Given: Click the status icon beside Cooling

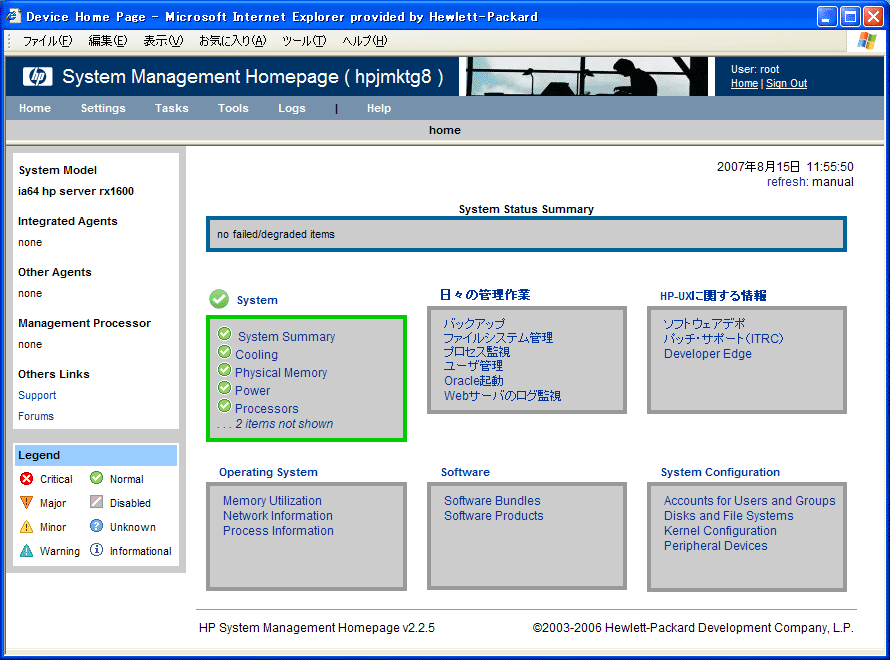Looking at the screenshot, I should pyautogui.click(x=225, y=352).
